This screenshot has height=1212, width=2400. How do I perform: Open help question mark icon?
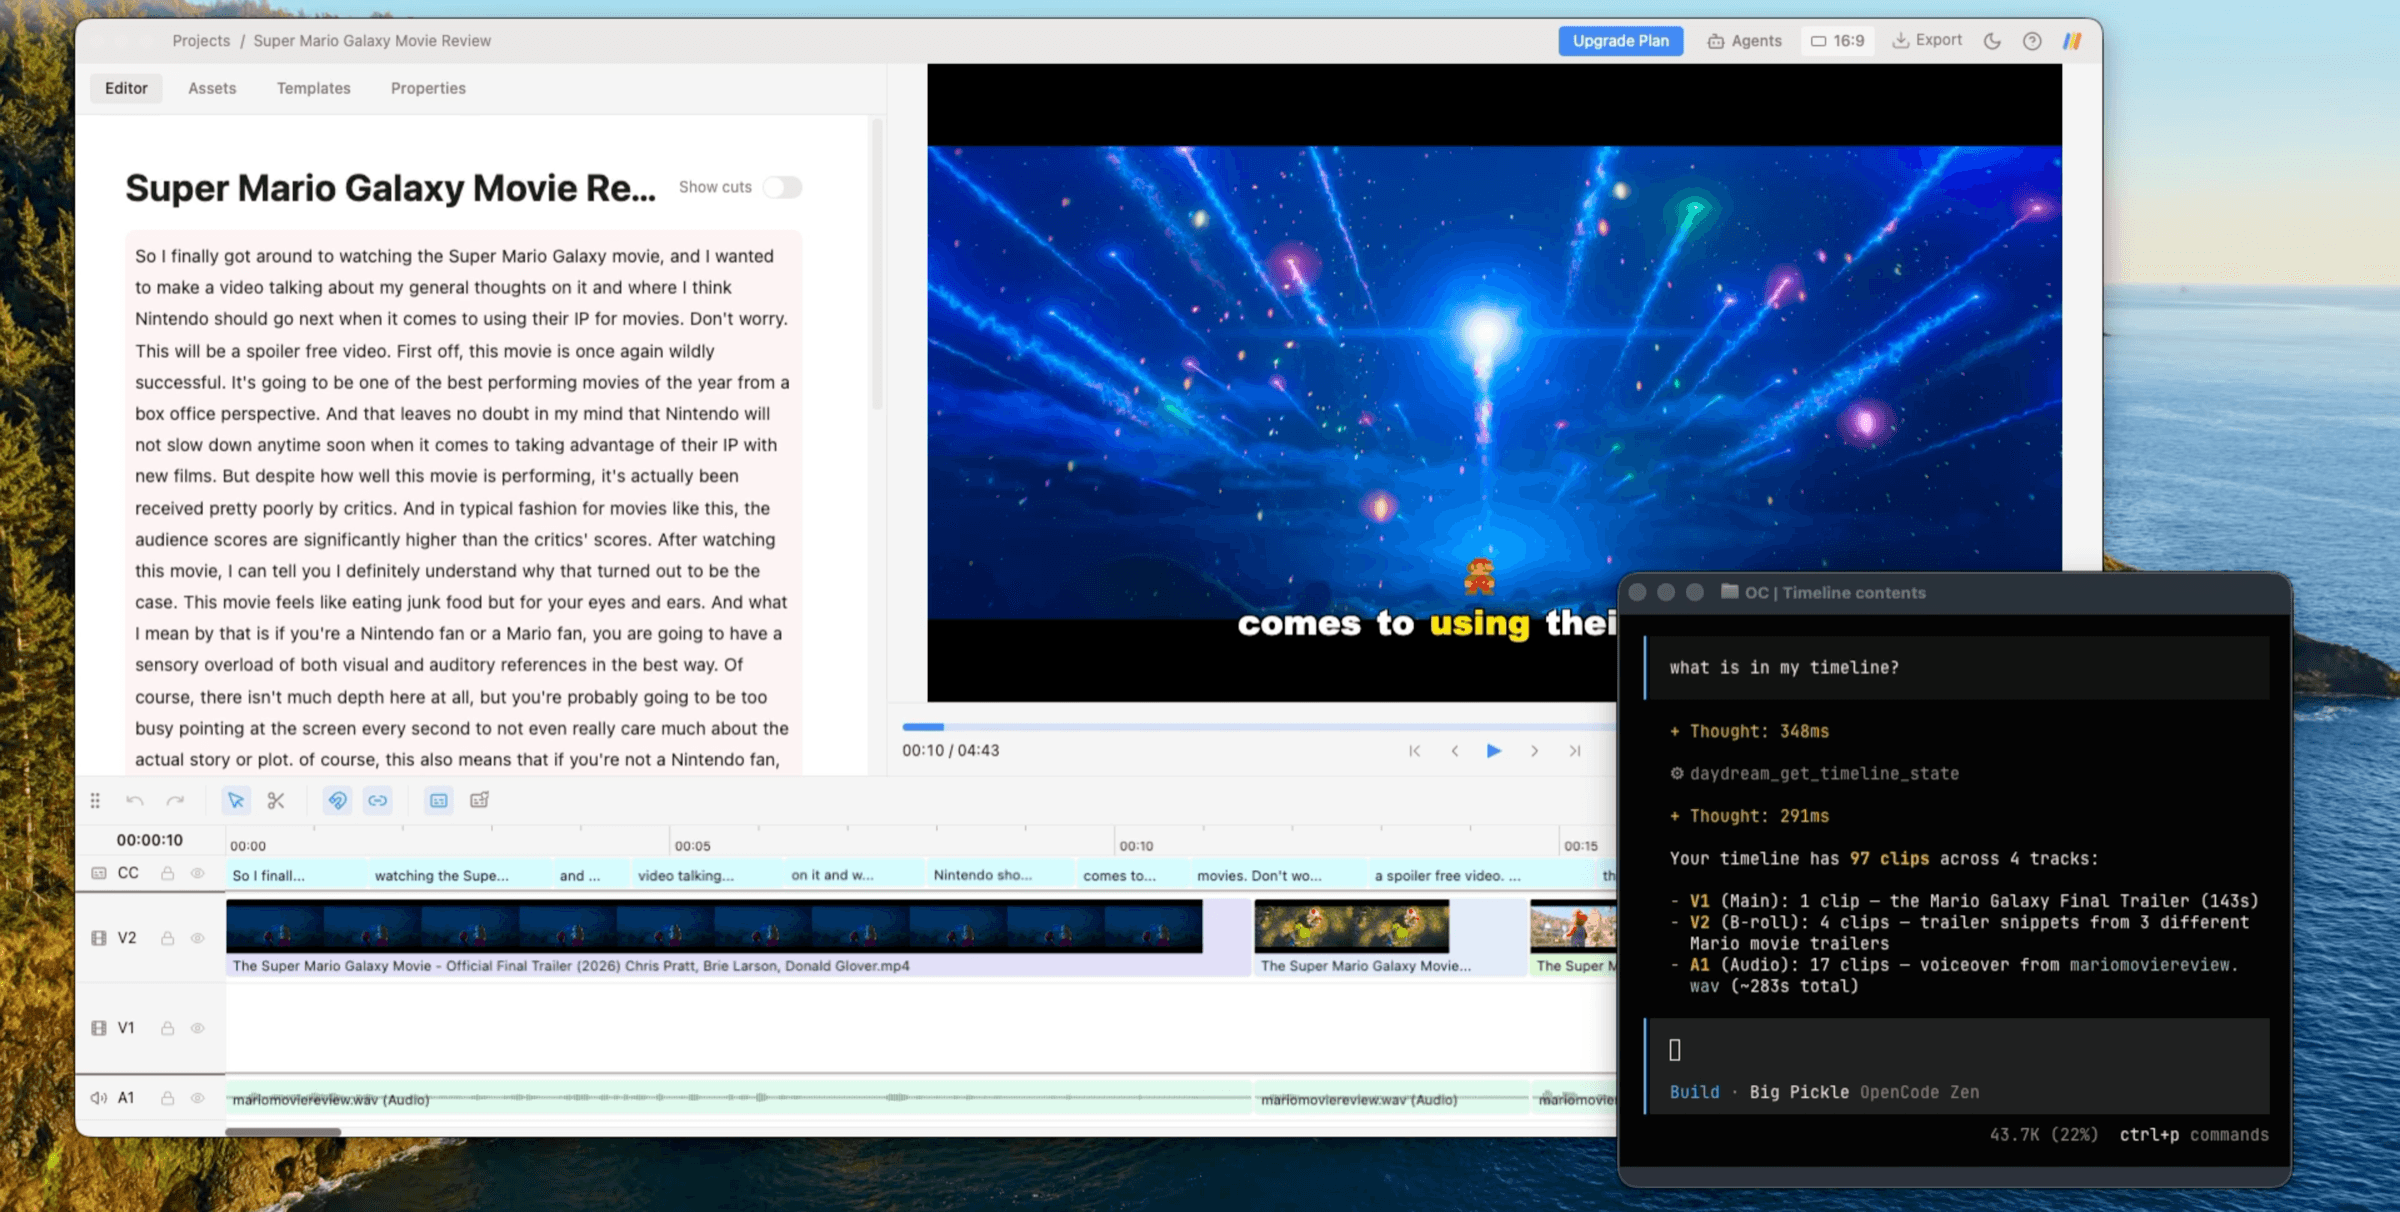click(x=2032, y=41)
